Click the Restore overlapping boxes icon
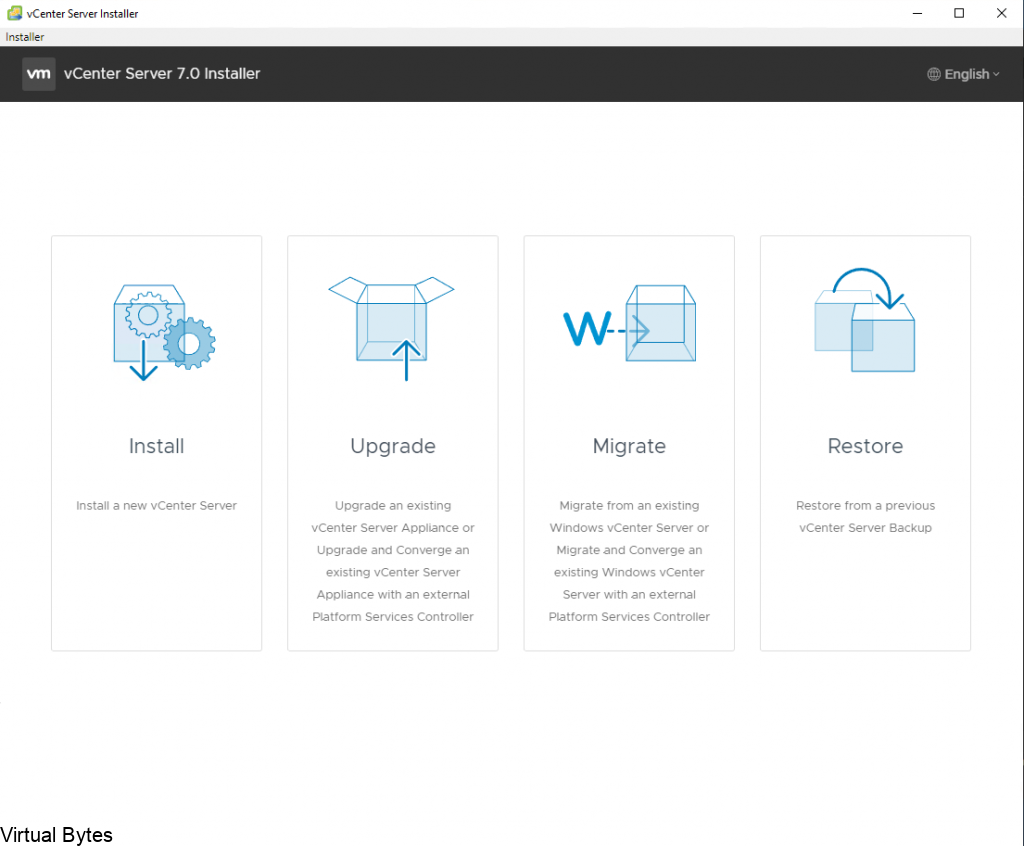The height and width of the screenshot is (846, 1024). [x=865, y=320]
